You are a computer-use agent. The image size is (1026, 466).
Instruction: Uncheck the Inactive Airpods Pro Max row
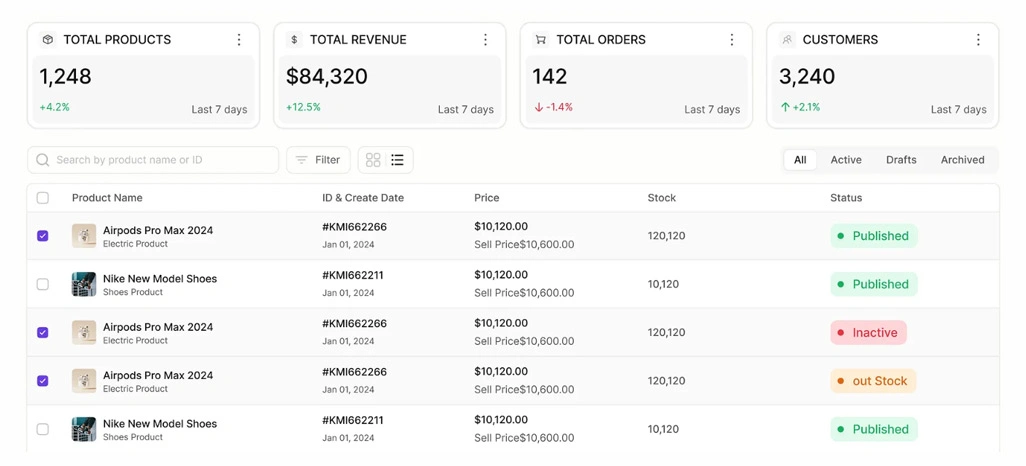(43, 332)
